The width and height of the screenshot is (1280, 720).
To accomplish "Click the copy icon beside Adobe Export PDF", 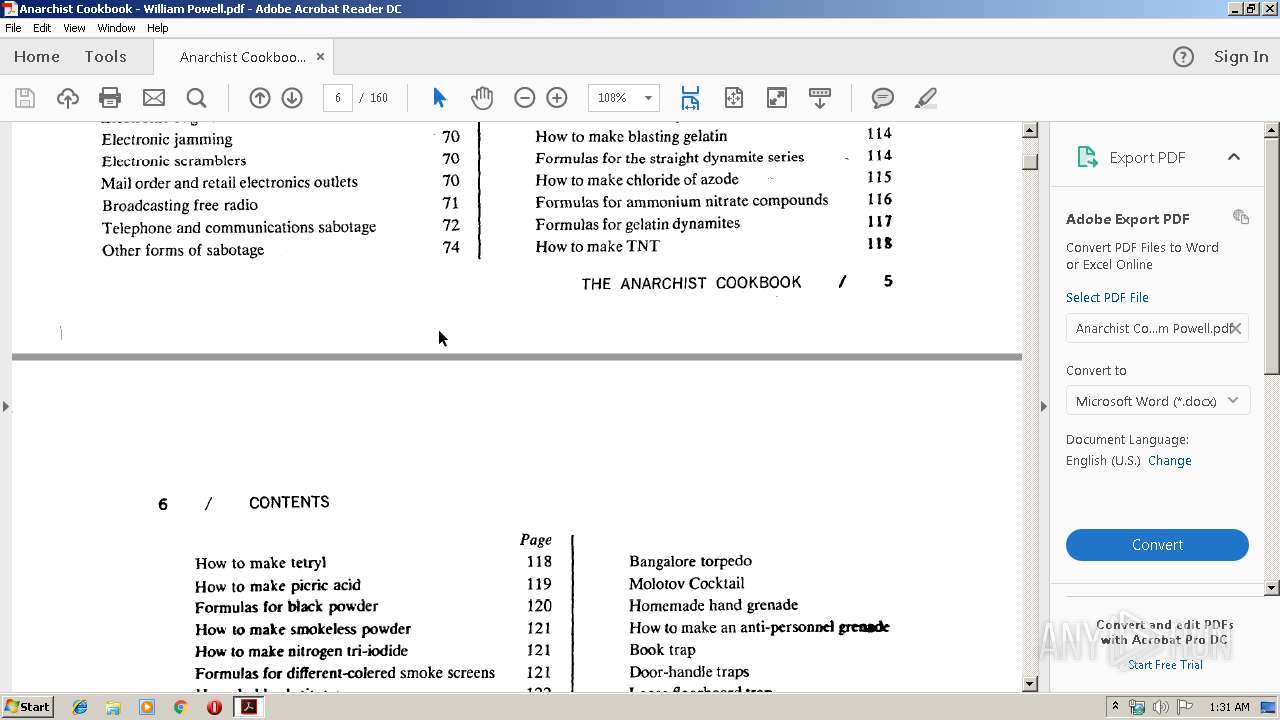I will (1241, 217).
